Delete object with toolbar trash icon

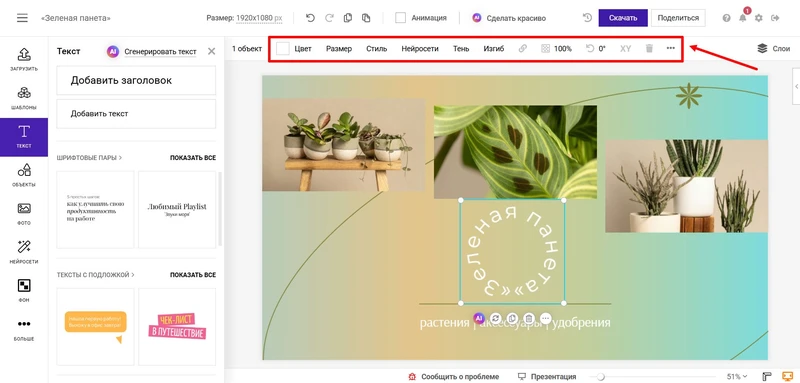[649, 48]
